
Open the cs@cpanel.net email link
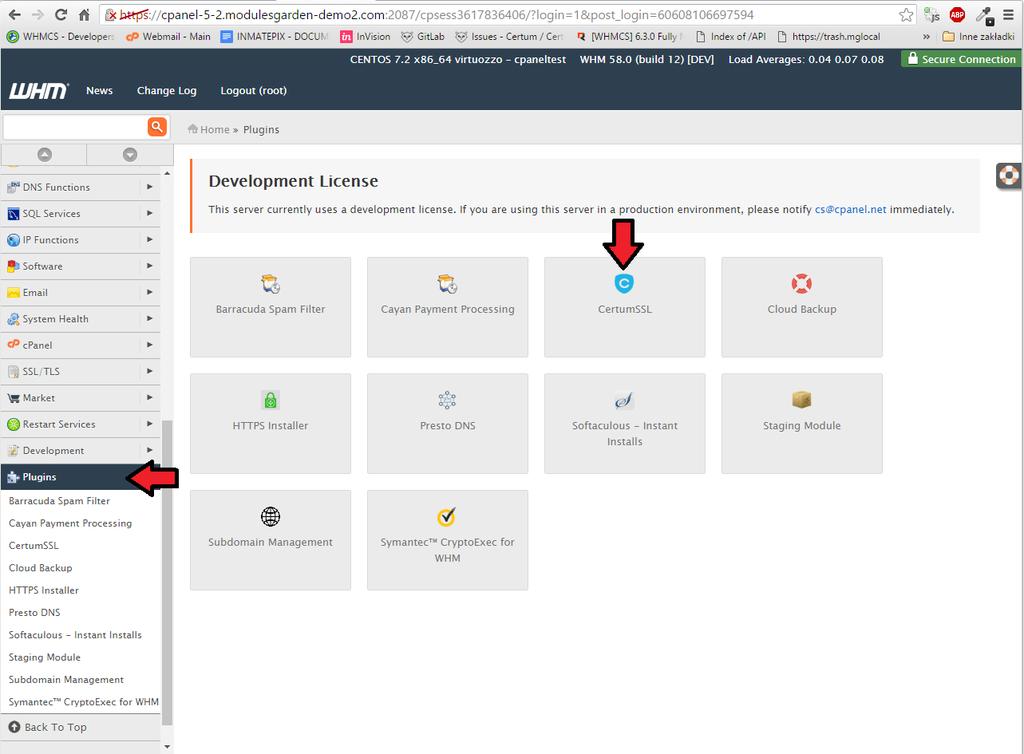(850, 210)
